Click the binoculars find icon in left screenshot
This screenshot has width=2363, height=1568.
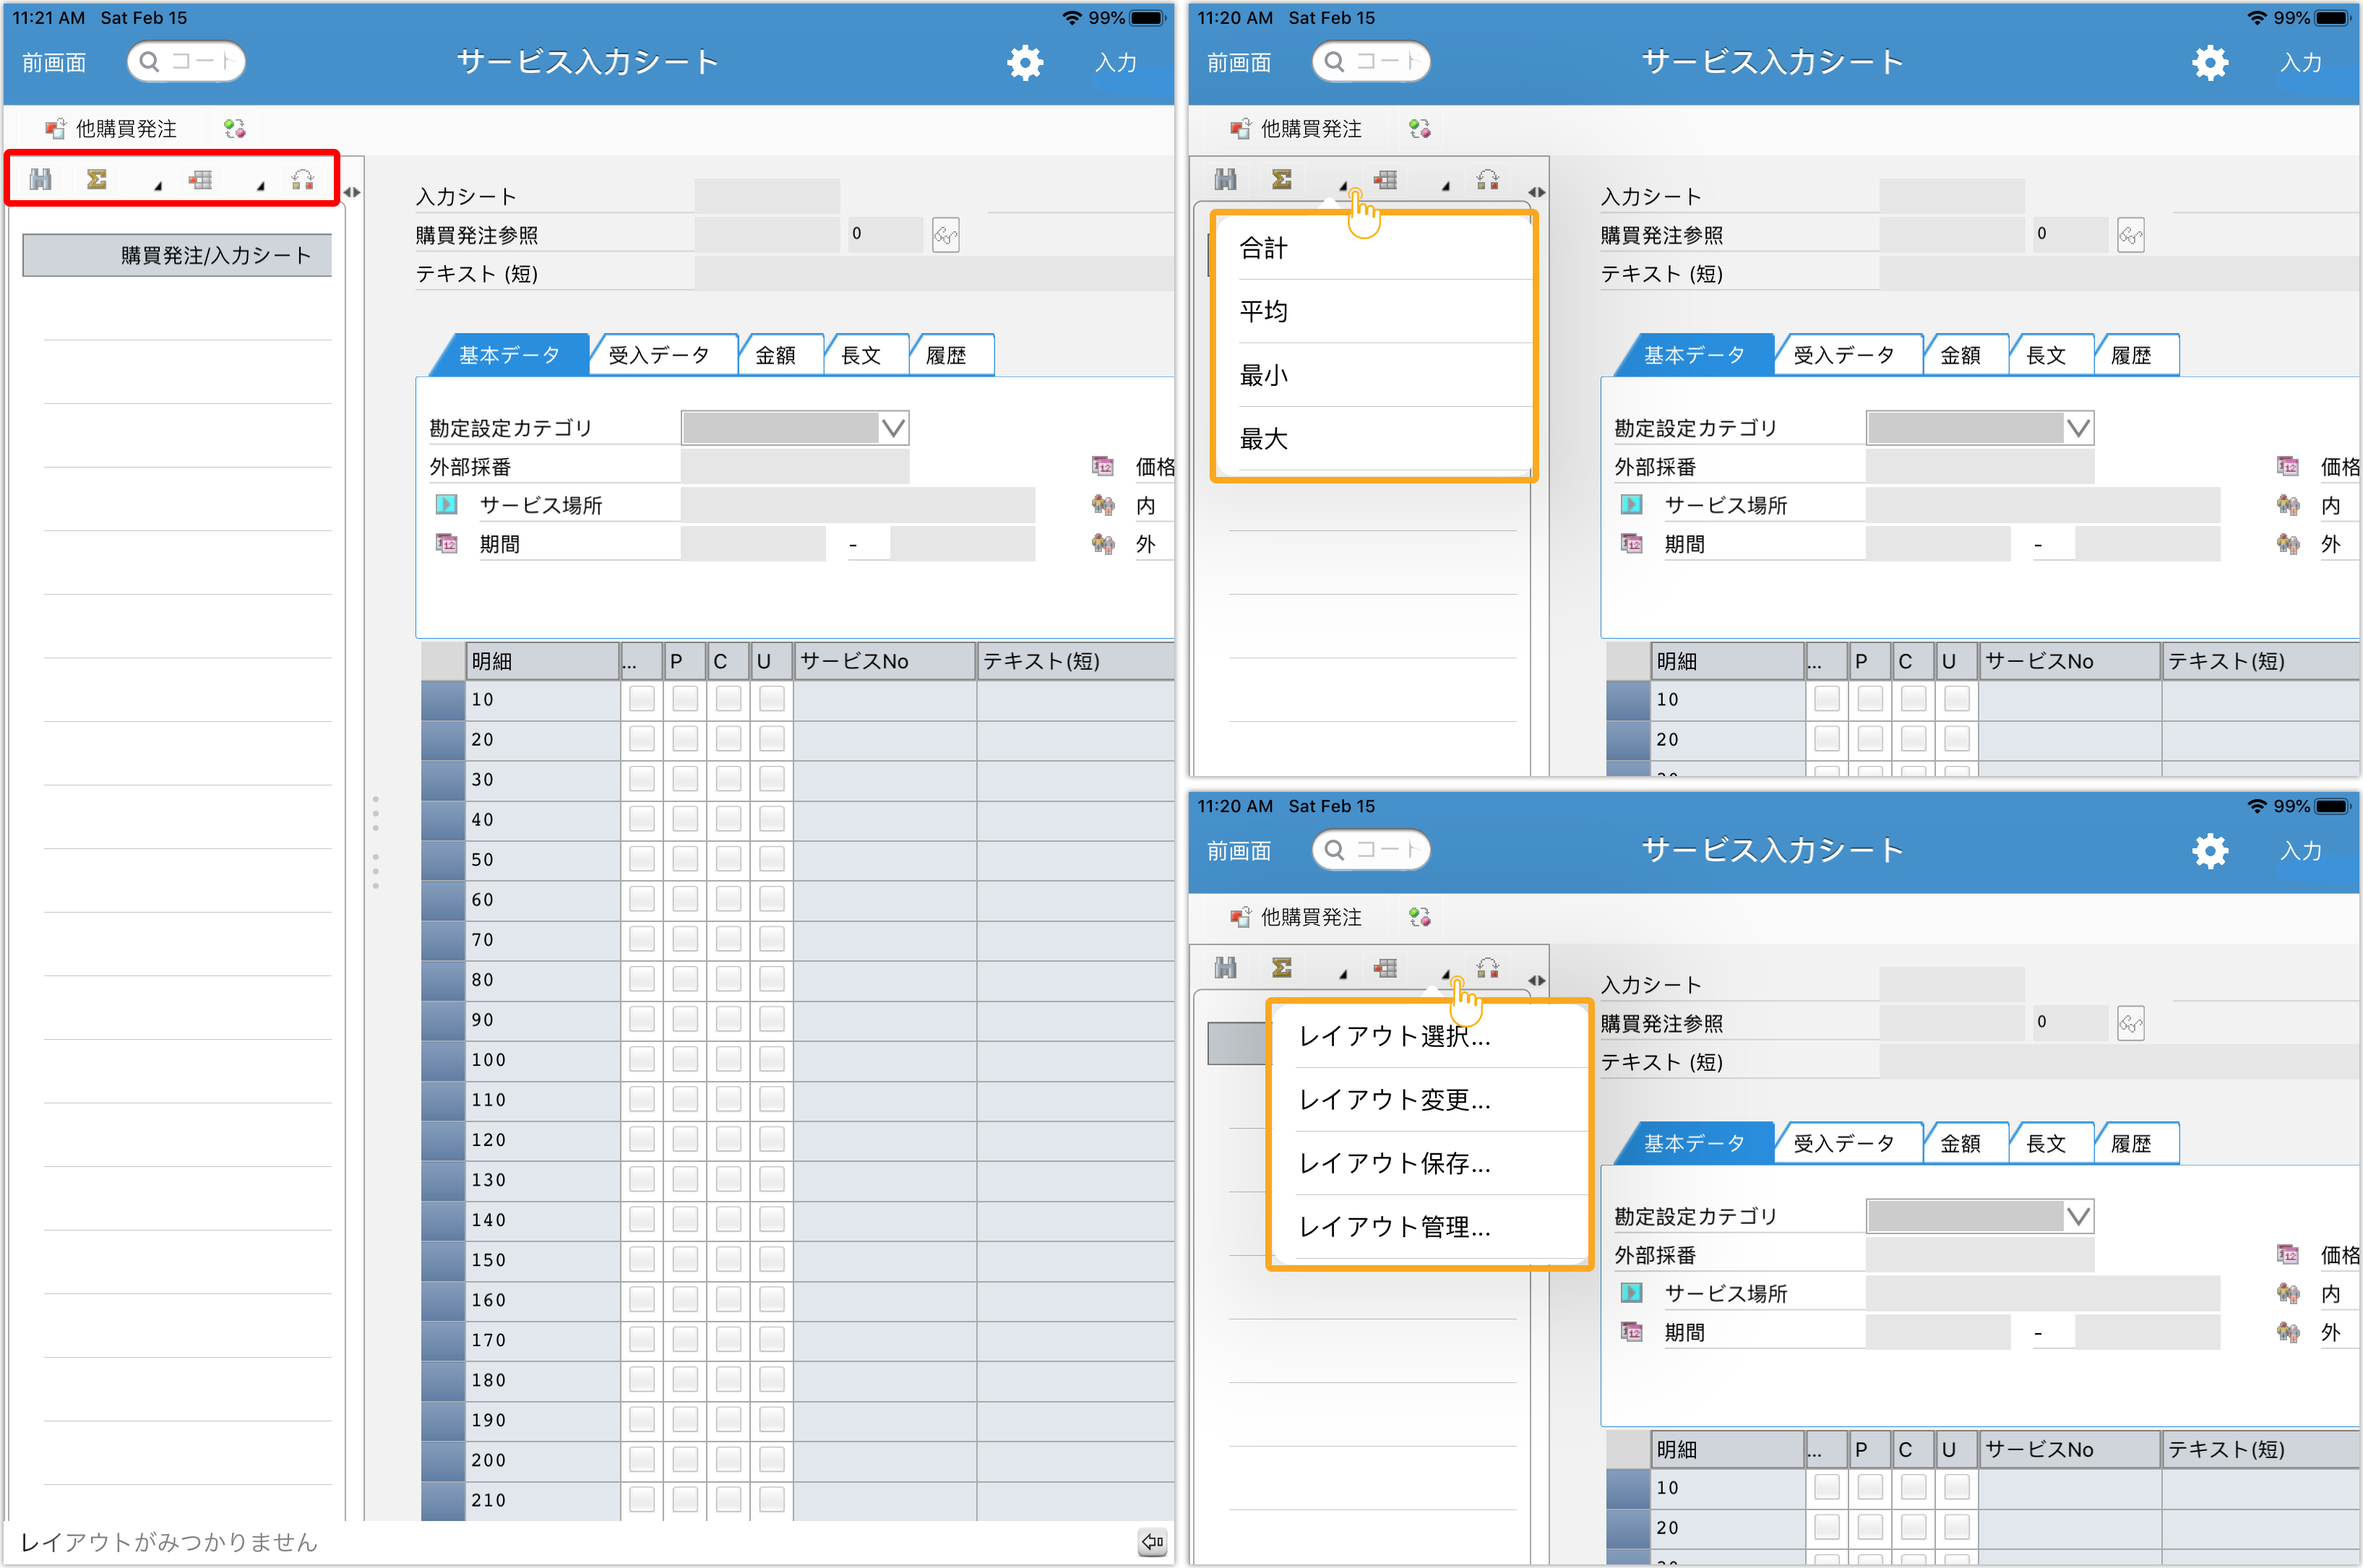point(40,180)
